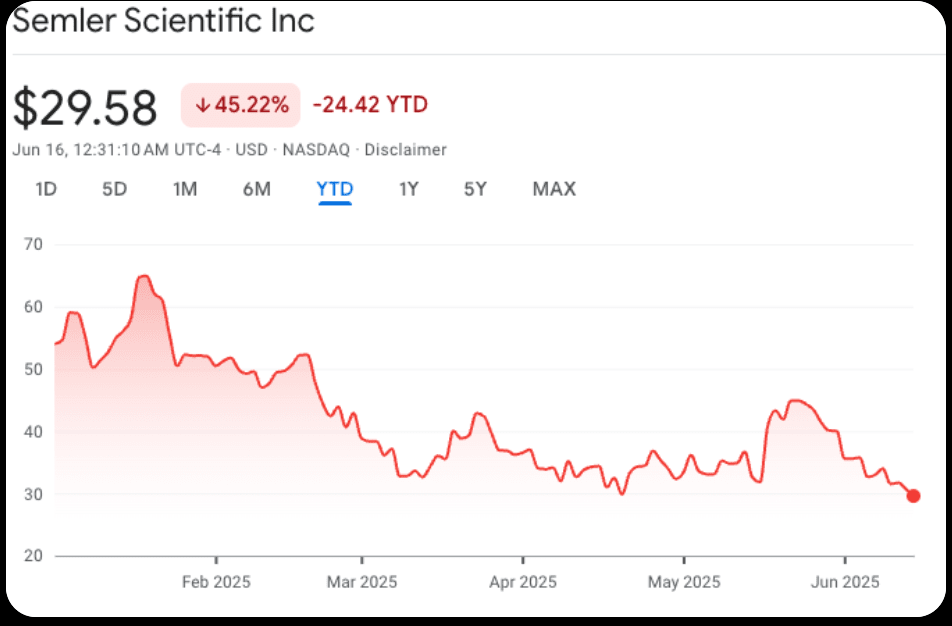Switch to the 1D time range

46,189
